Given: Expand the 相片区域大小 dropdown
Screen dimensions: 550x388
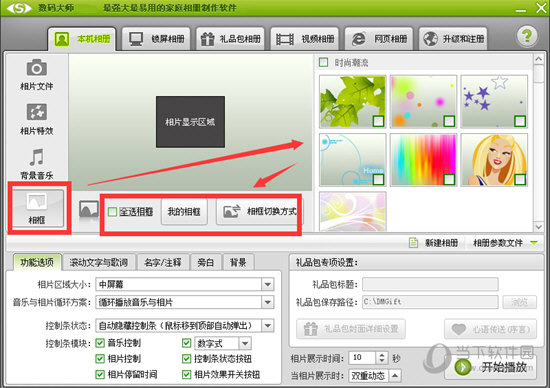Looking at the screenshot, I should (x=268, y=284).
